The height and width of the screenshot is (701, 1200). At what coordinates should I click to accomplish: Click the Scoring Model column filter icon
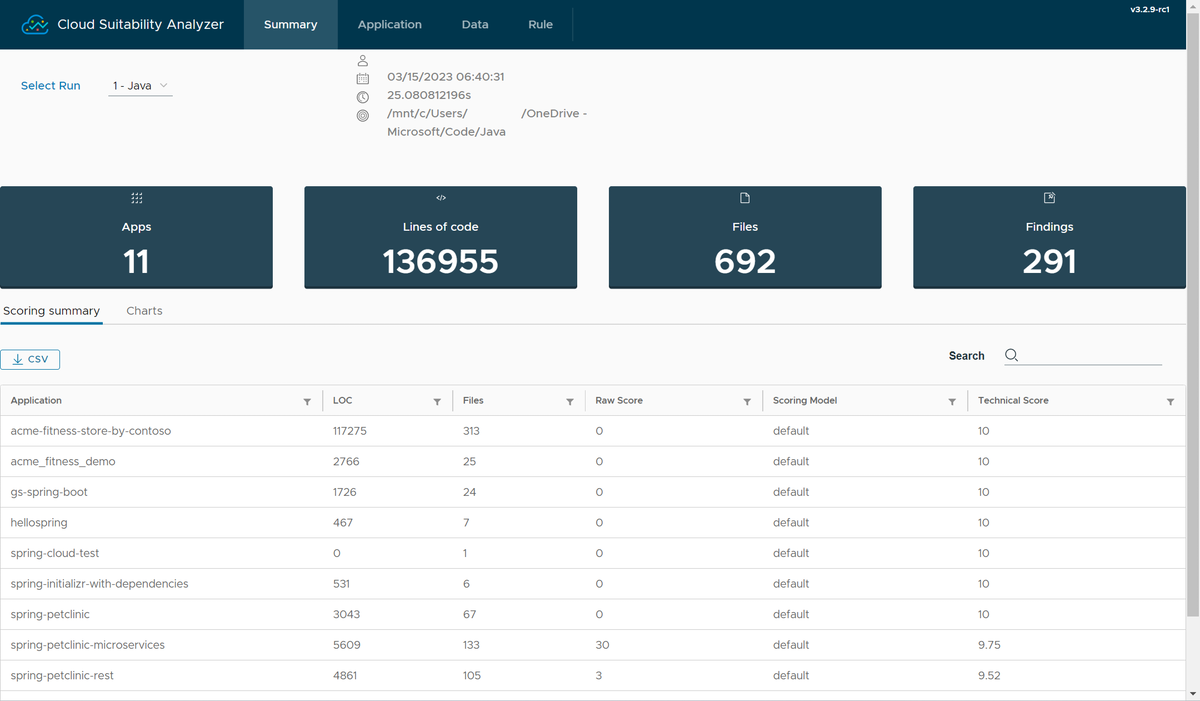click(x=952, y=401)
